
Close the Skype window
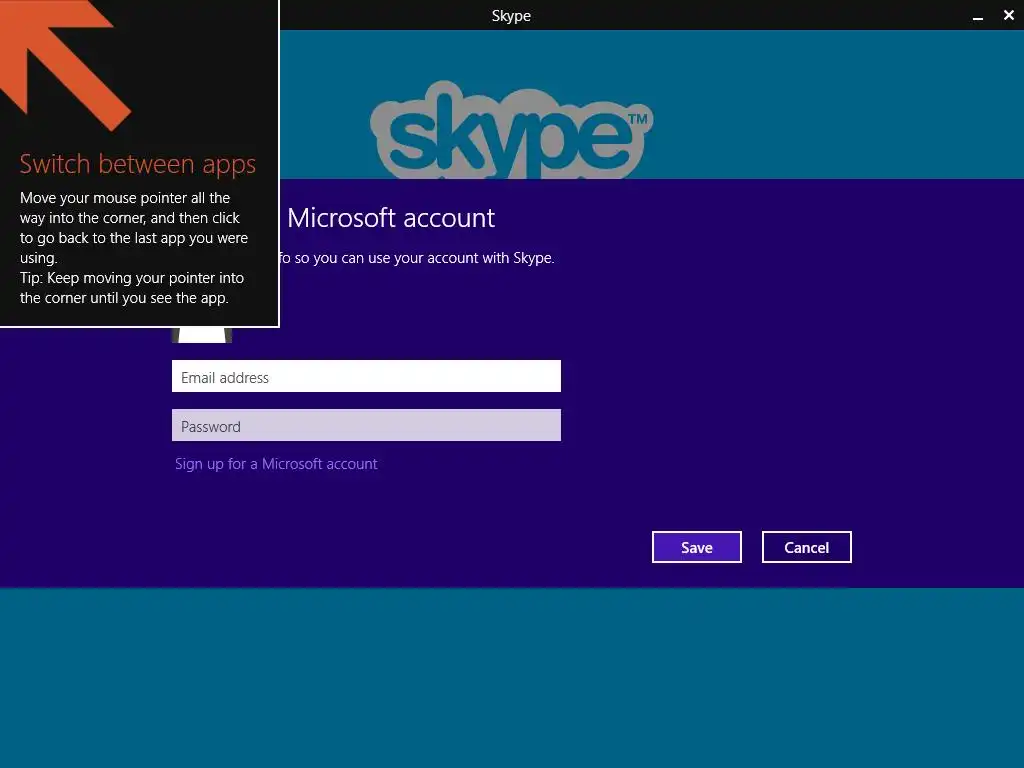coord(1008,15)
